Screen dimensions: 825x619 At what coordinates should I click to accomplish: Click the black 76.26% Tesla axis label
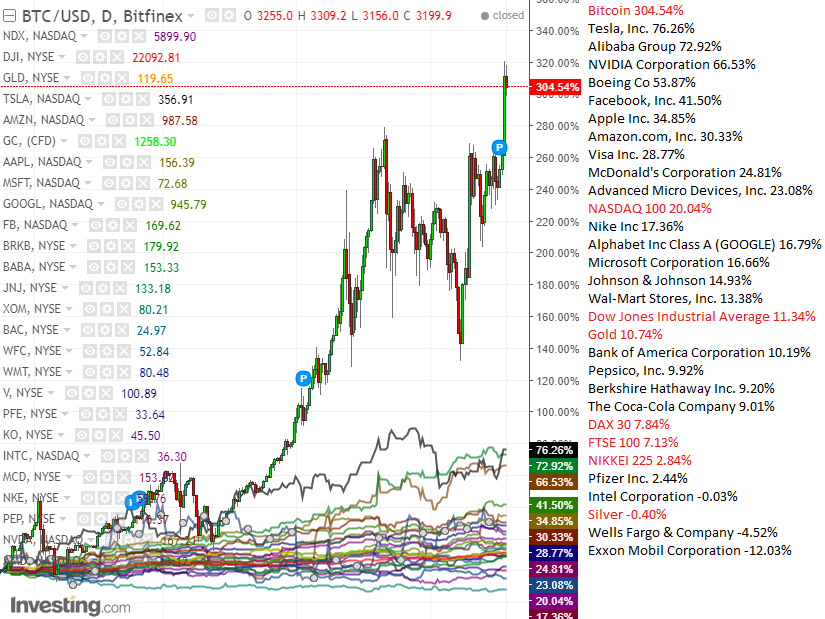554,450
